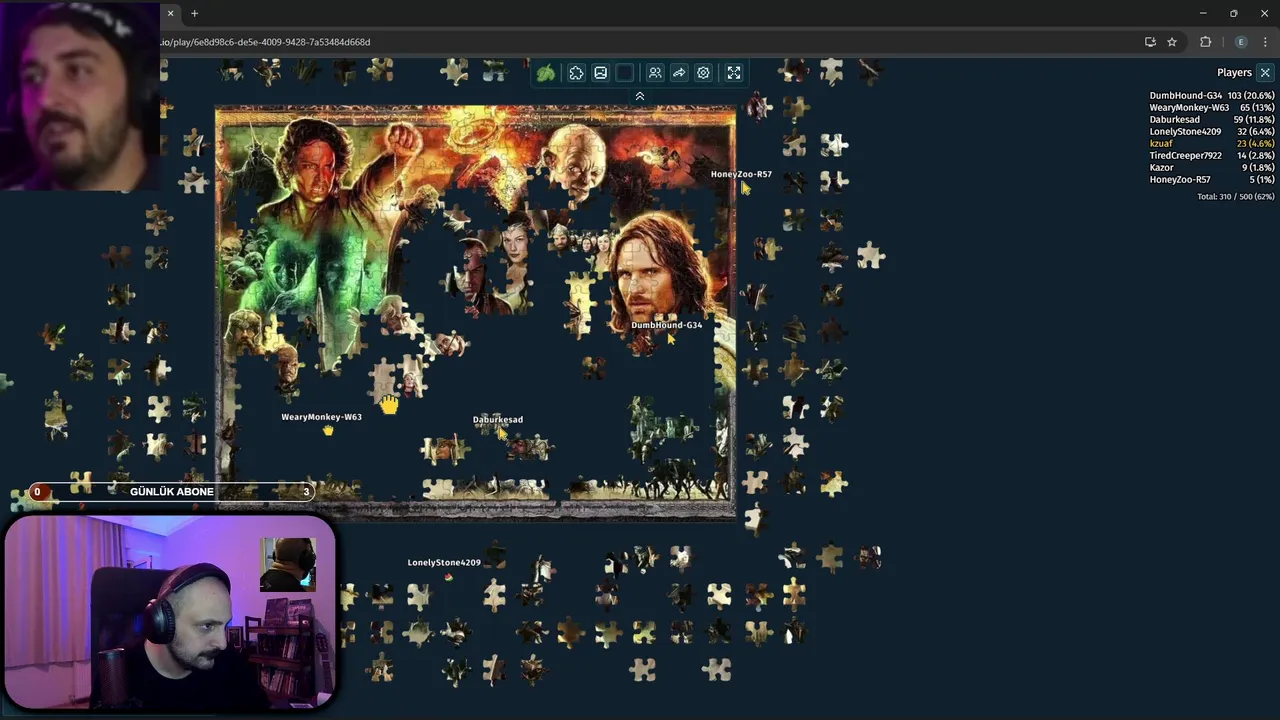This screenshot has height=720, width=1280.
Task: Click the Players panel heading
Action: point(1234,73)
